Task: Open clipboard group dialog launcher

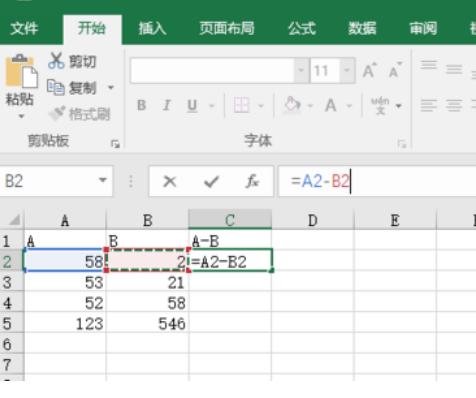Action: pyautogui.click(x=115, y=144)
